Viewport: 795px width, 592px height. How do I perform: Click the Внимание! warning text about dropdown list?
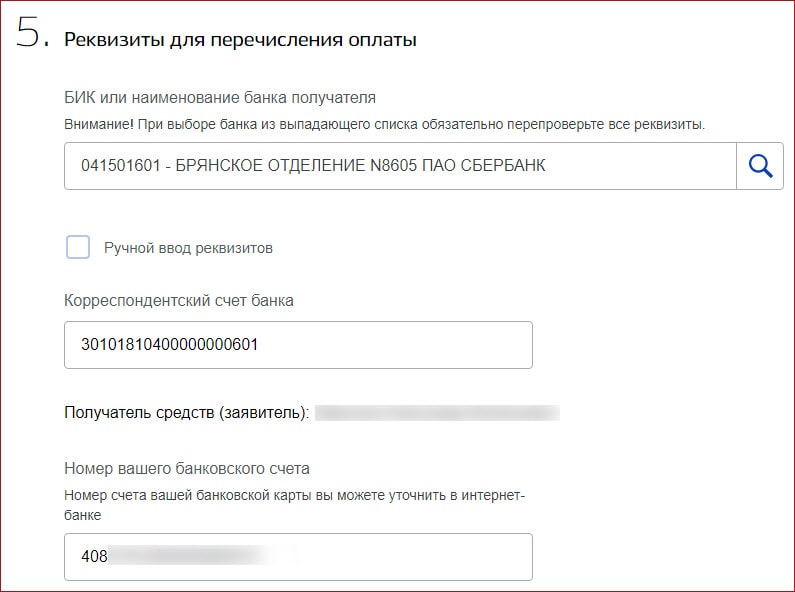tap(384, 124)
